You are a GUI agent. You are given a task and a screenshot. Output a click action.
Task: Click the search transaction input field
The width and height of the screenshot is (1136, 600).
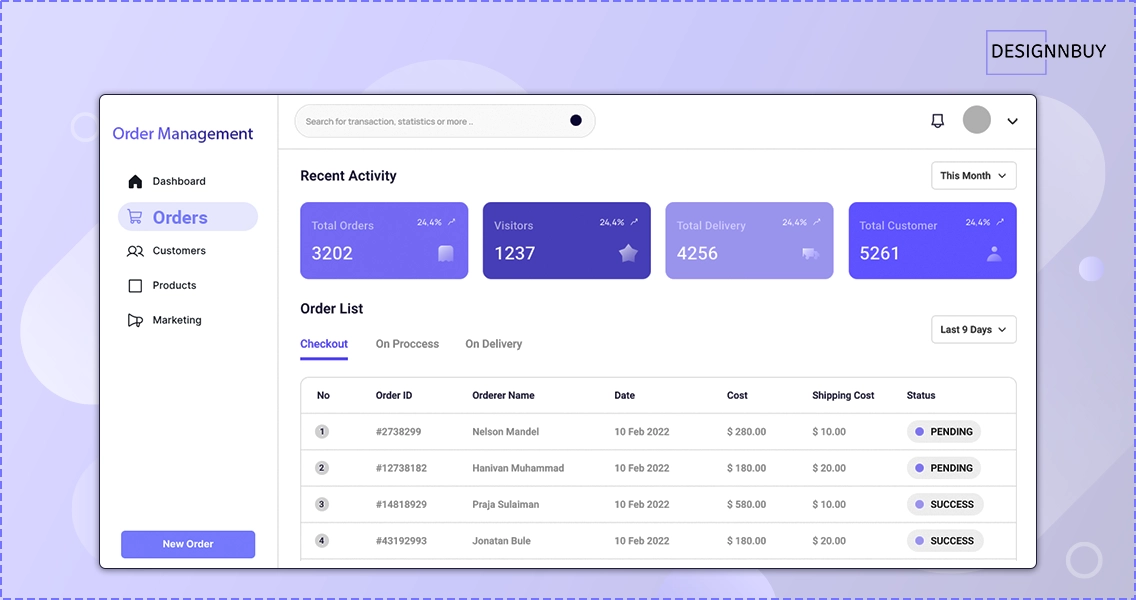click(444, 121)
